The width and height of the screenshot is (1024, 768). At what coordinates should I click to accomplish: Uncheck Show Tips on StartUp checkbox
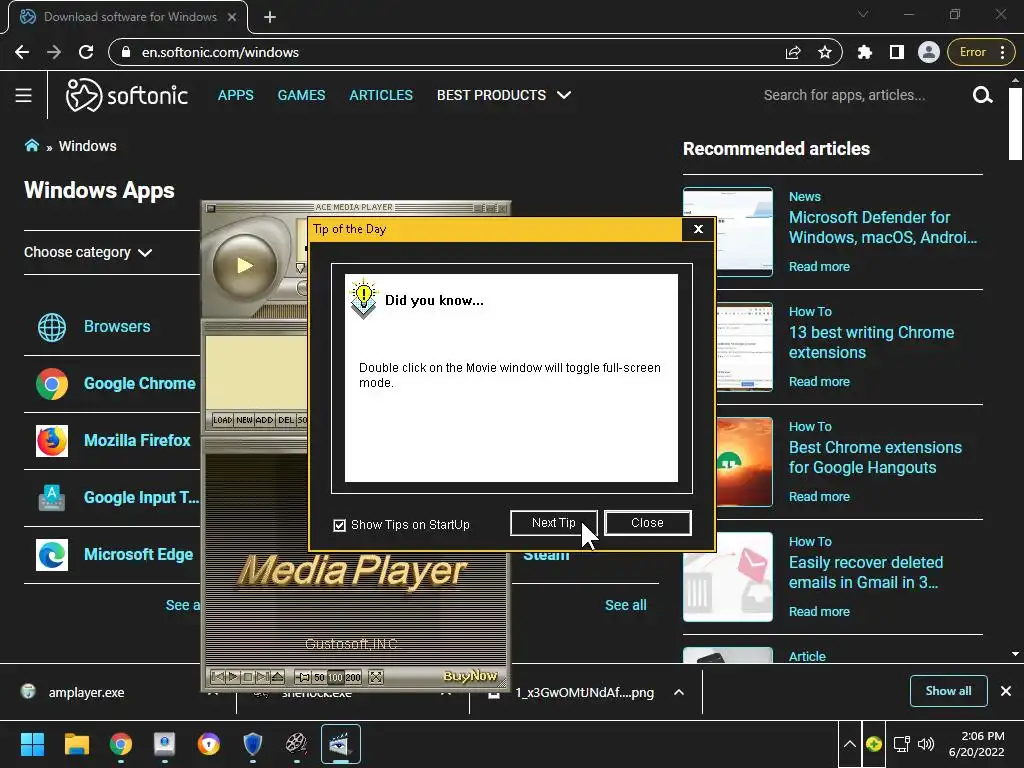pyautogui.click(x=340, y=525)
